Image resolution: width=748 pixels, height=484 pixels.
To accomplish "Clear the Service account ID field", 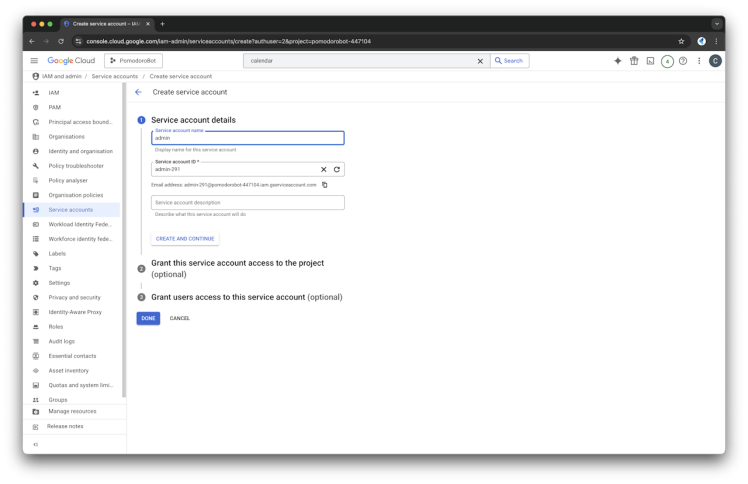I will pos(323,169).
